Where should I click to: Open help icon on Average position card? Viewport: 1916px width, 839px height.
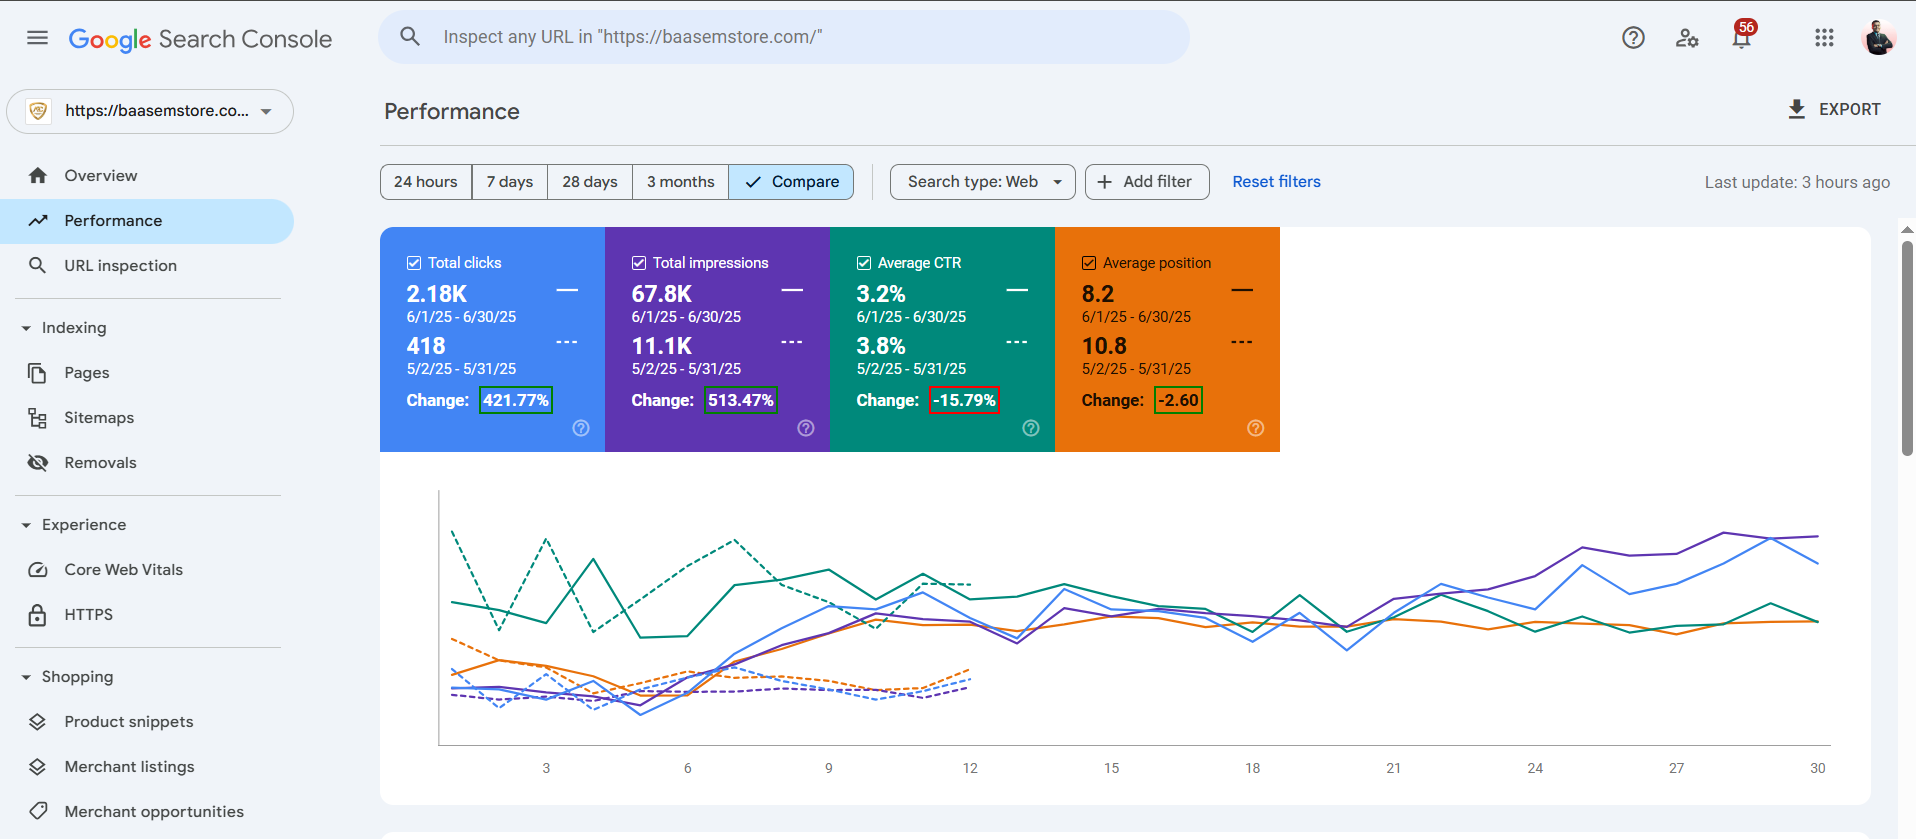tap(1256, 428)
